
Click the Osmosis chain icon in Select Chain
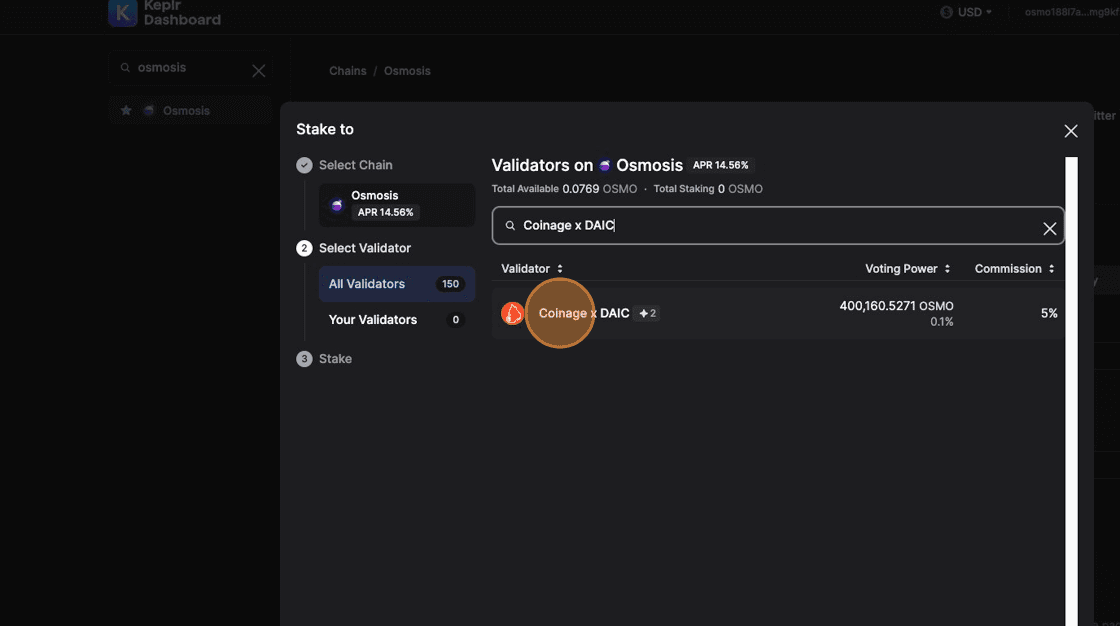(337, 205)
